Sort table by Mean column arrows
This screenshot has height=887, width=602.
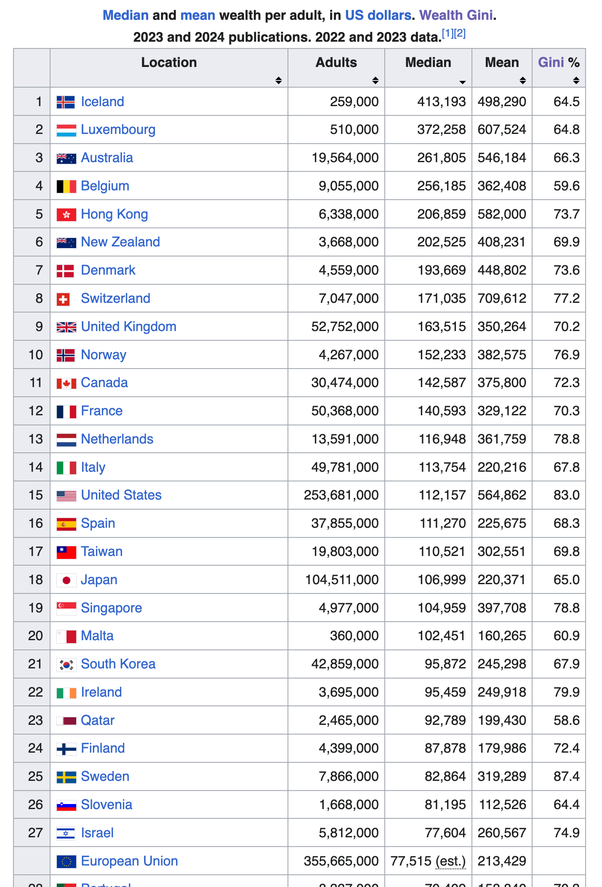coord(520,80)
